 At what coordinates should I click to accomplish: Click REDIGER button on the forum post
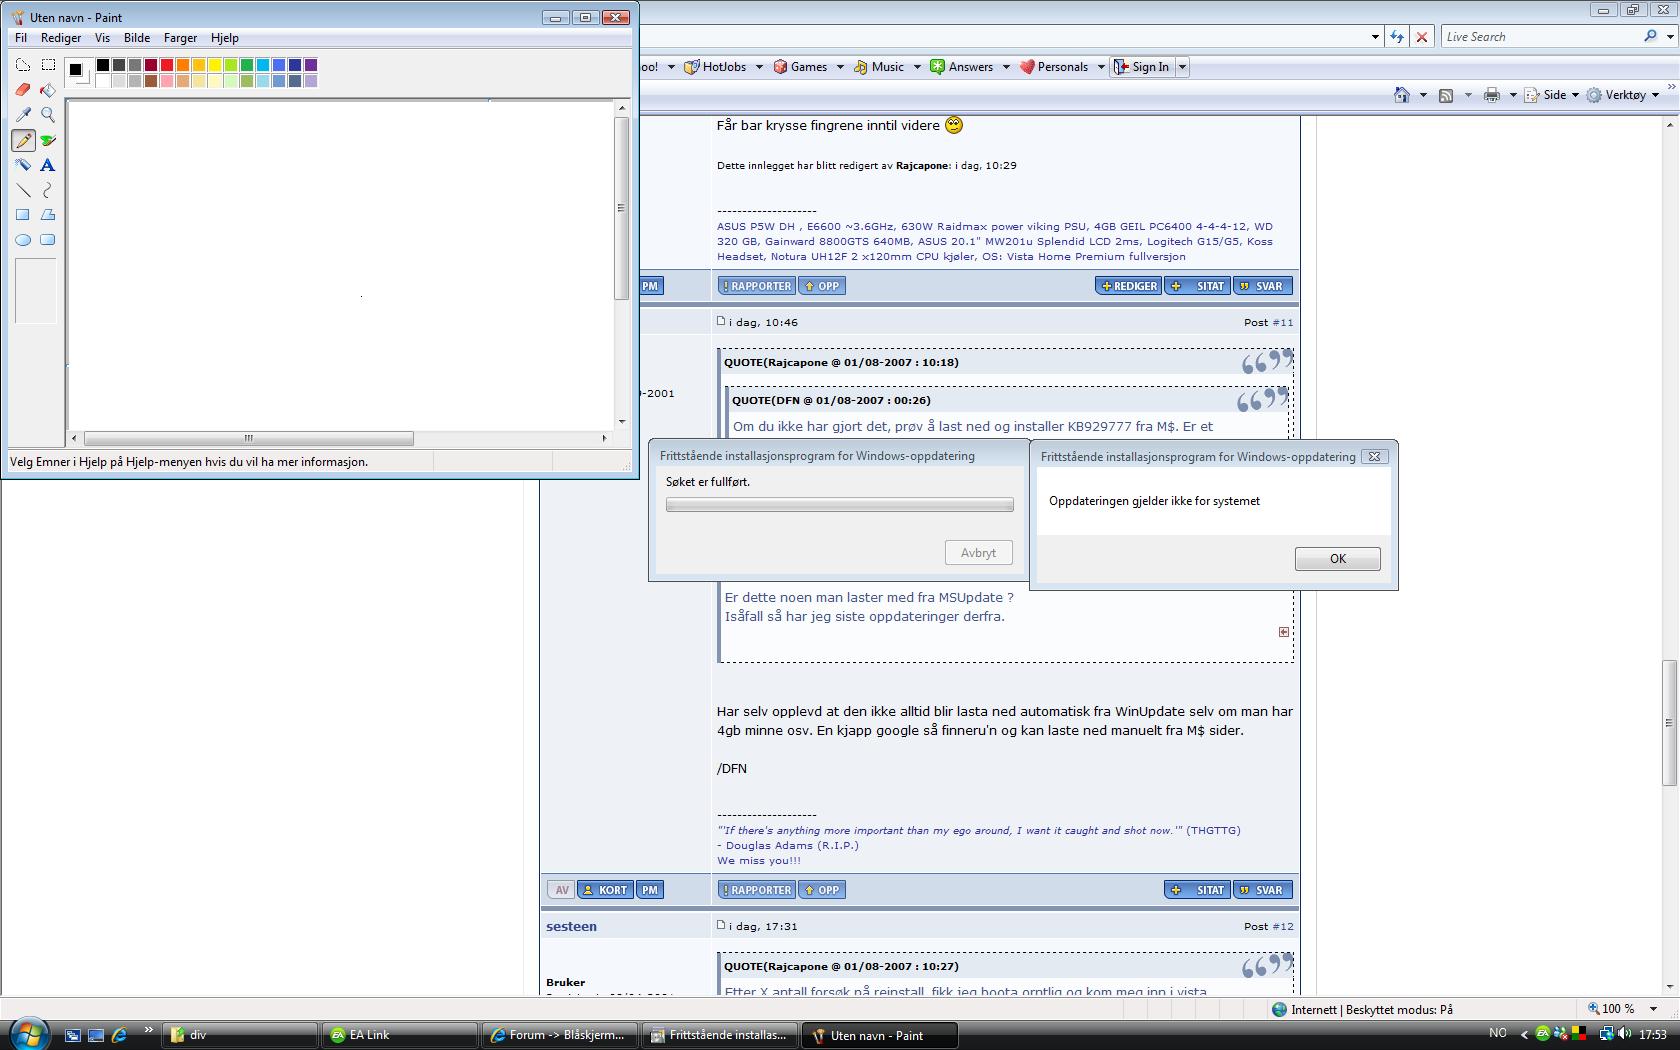pyautogui.click(x=1128, y=286)
